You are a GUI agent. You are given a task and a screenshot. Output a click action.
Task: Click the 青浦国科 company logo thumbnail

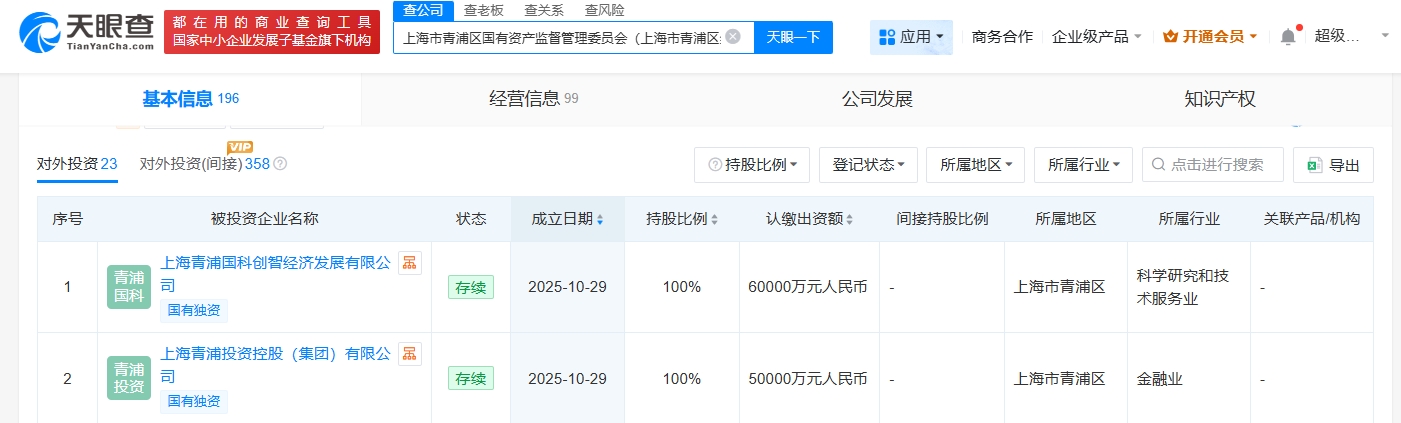tap(128, 287)
